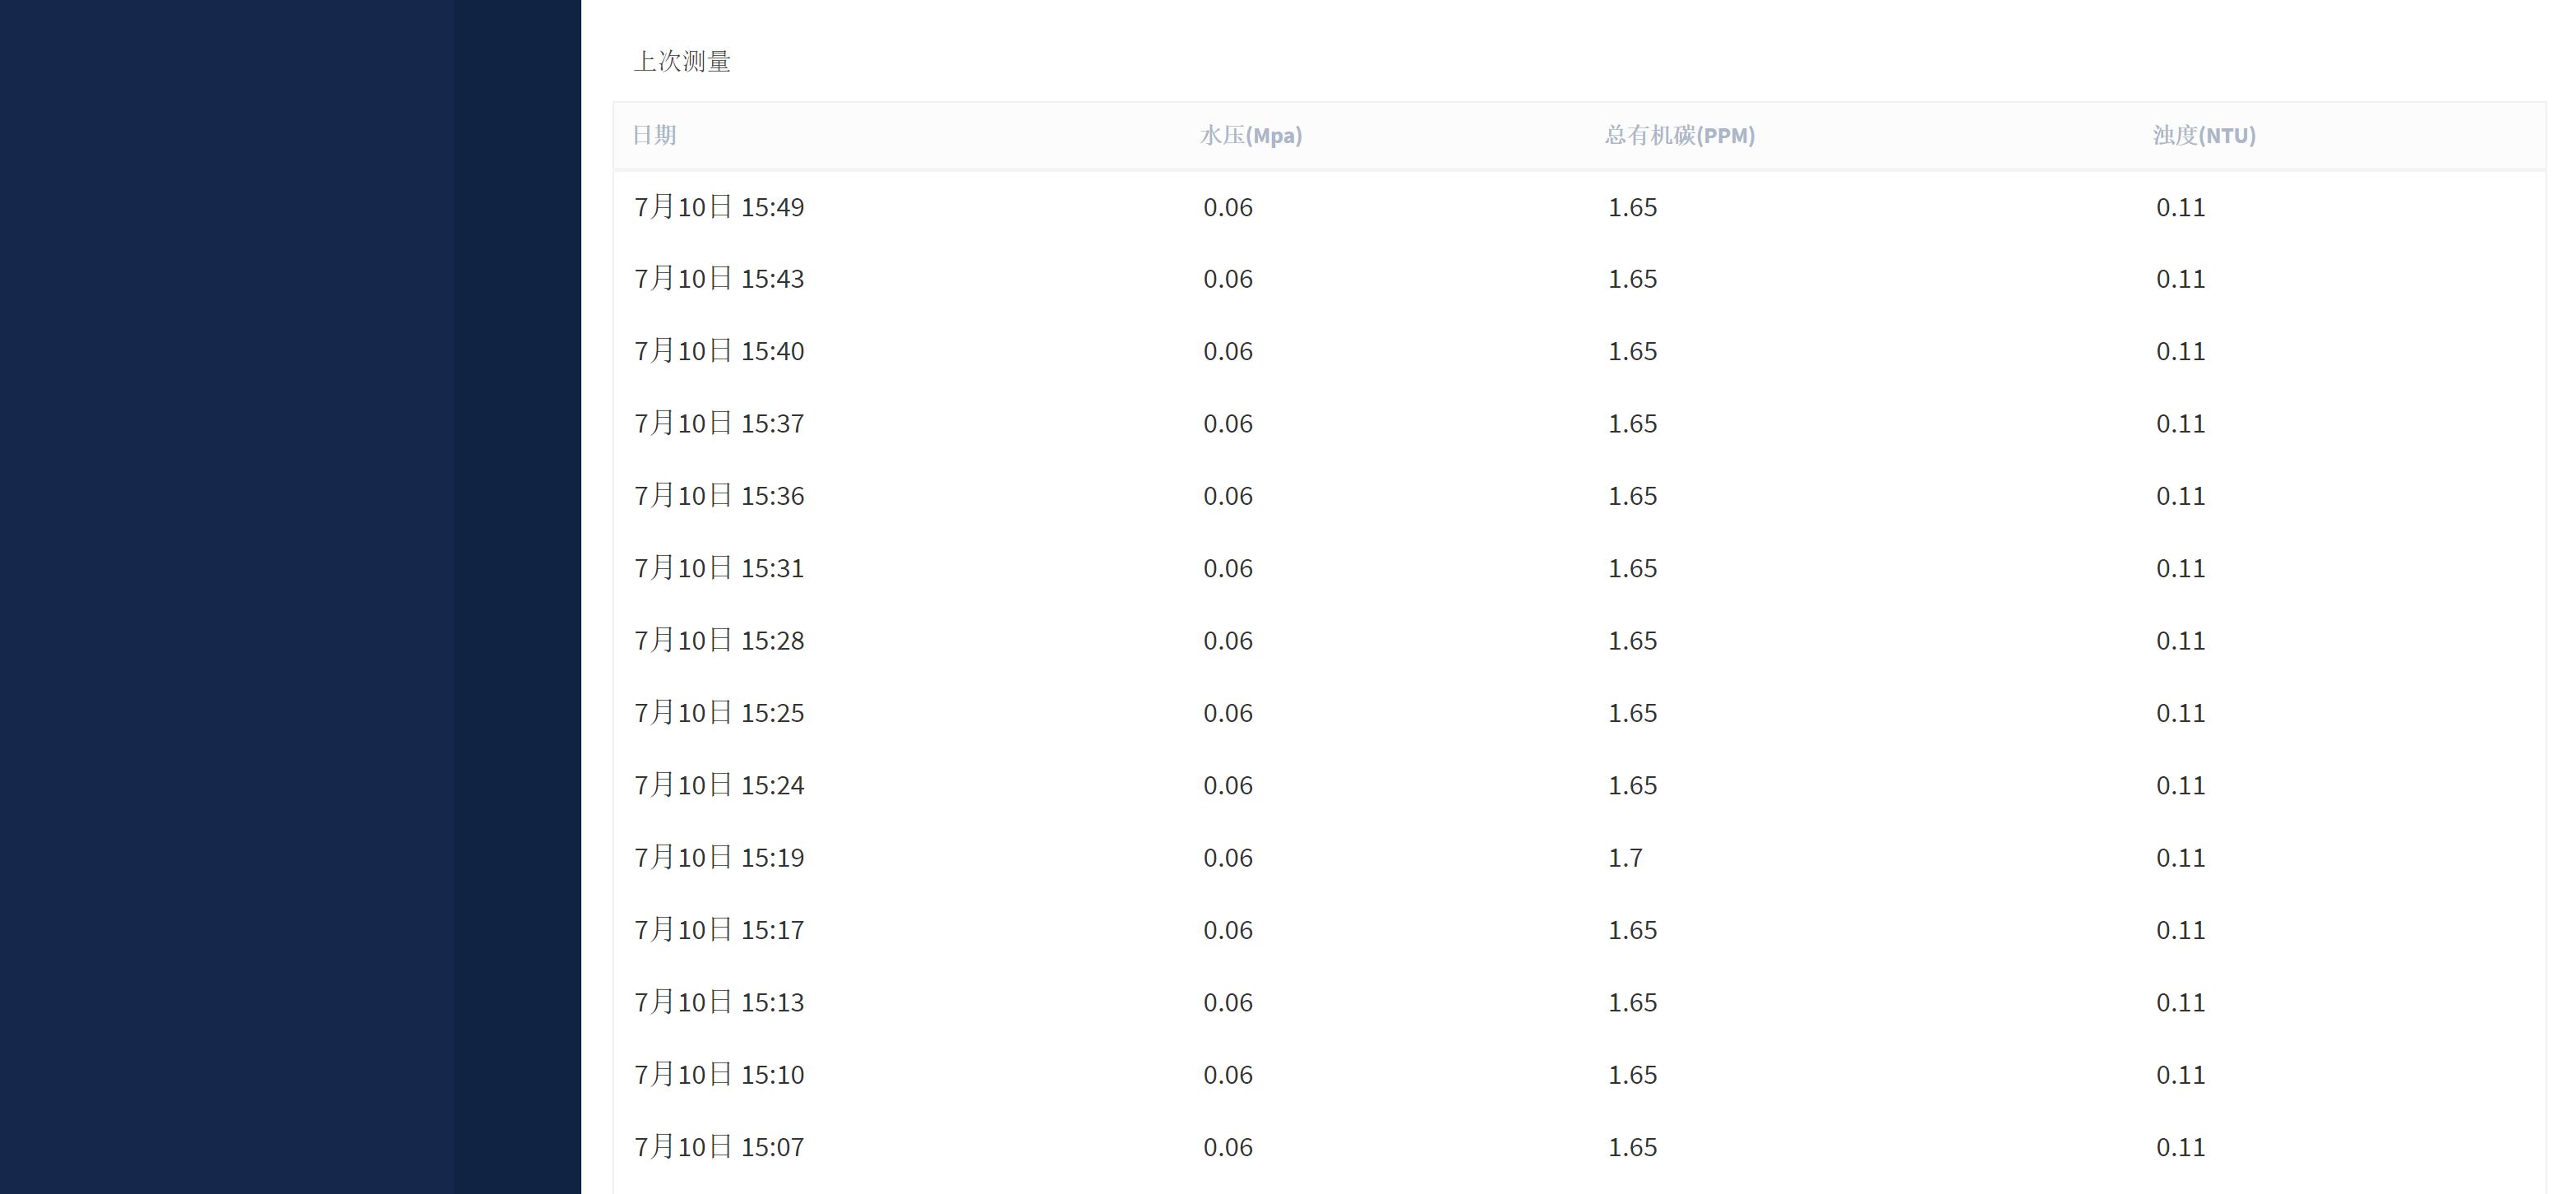Select the 7月10日 15:19 date cell
Screen dimensions: 2576x1194
tap(719, 857)
